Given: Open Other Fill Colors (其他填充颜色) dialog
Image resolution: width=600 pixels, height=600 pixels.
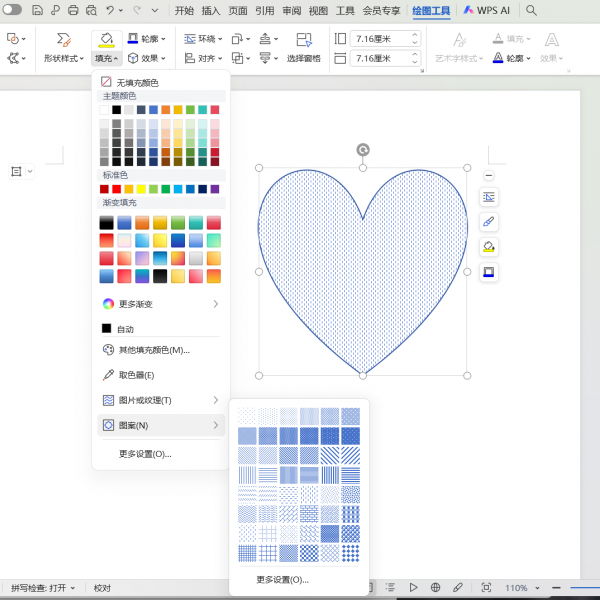Looking at the screenshot, I should point(153,350).
